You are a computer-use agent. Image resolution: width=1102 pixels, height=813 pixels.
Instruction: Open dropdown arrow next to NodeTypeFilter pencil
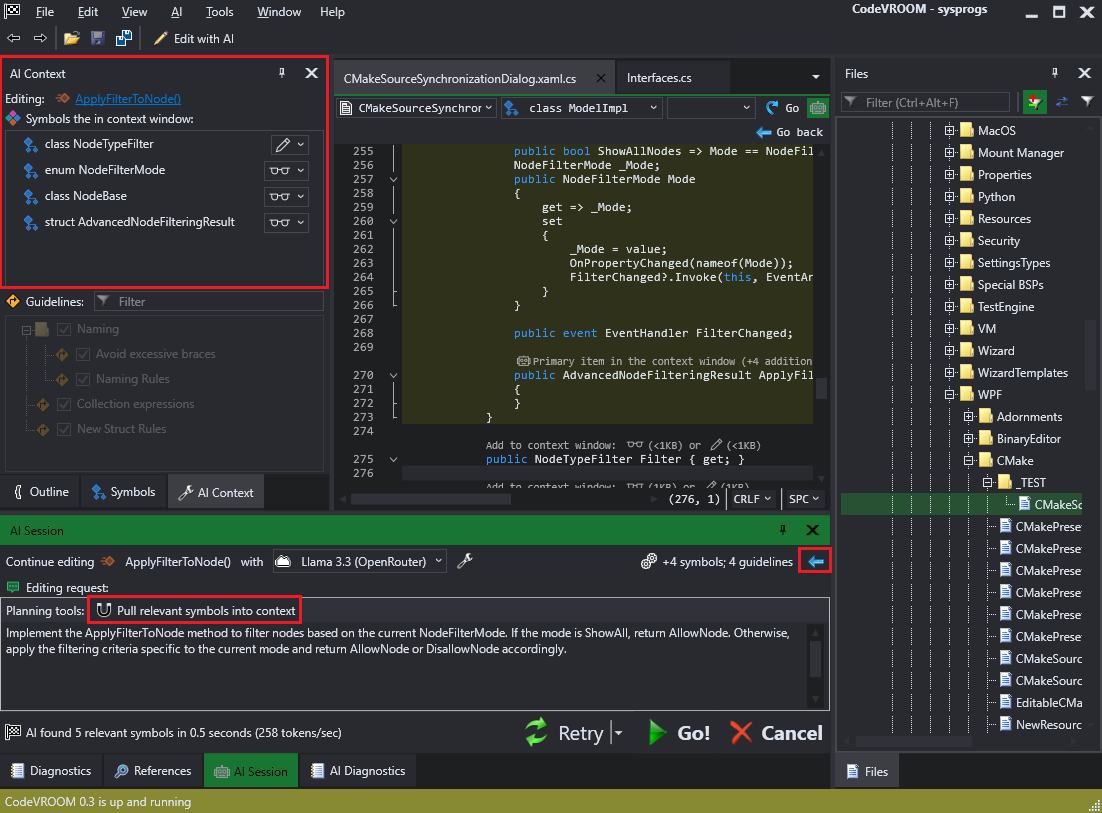click(301, 145)
